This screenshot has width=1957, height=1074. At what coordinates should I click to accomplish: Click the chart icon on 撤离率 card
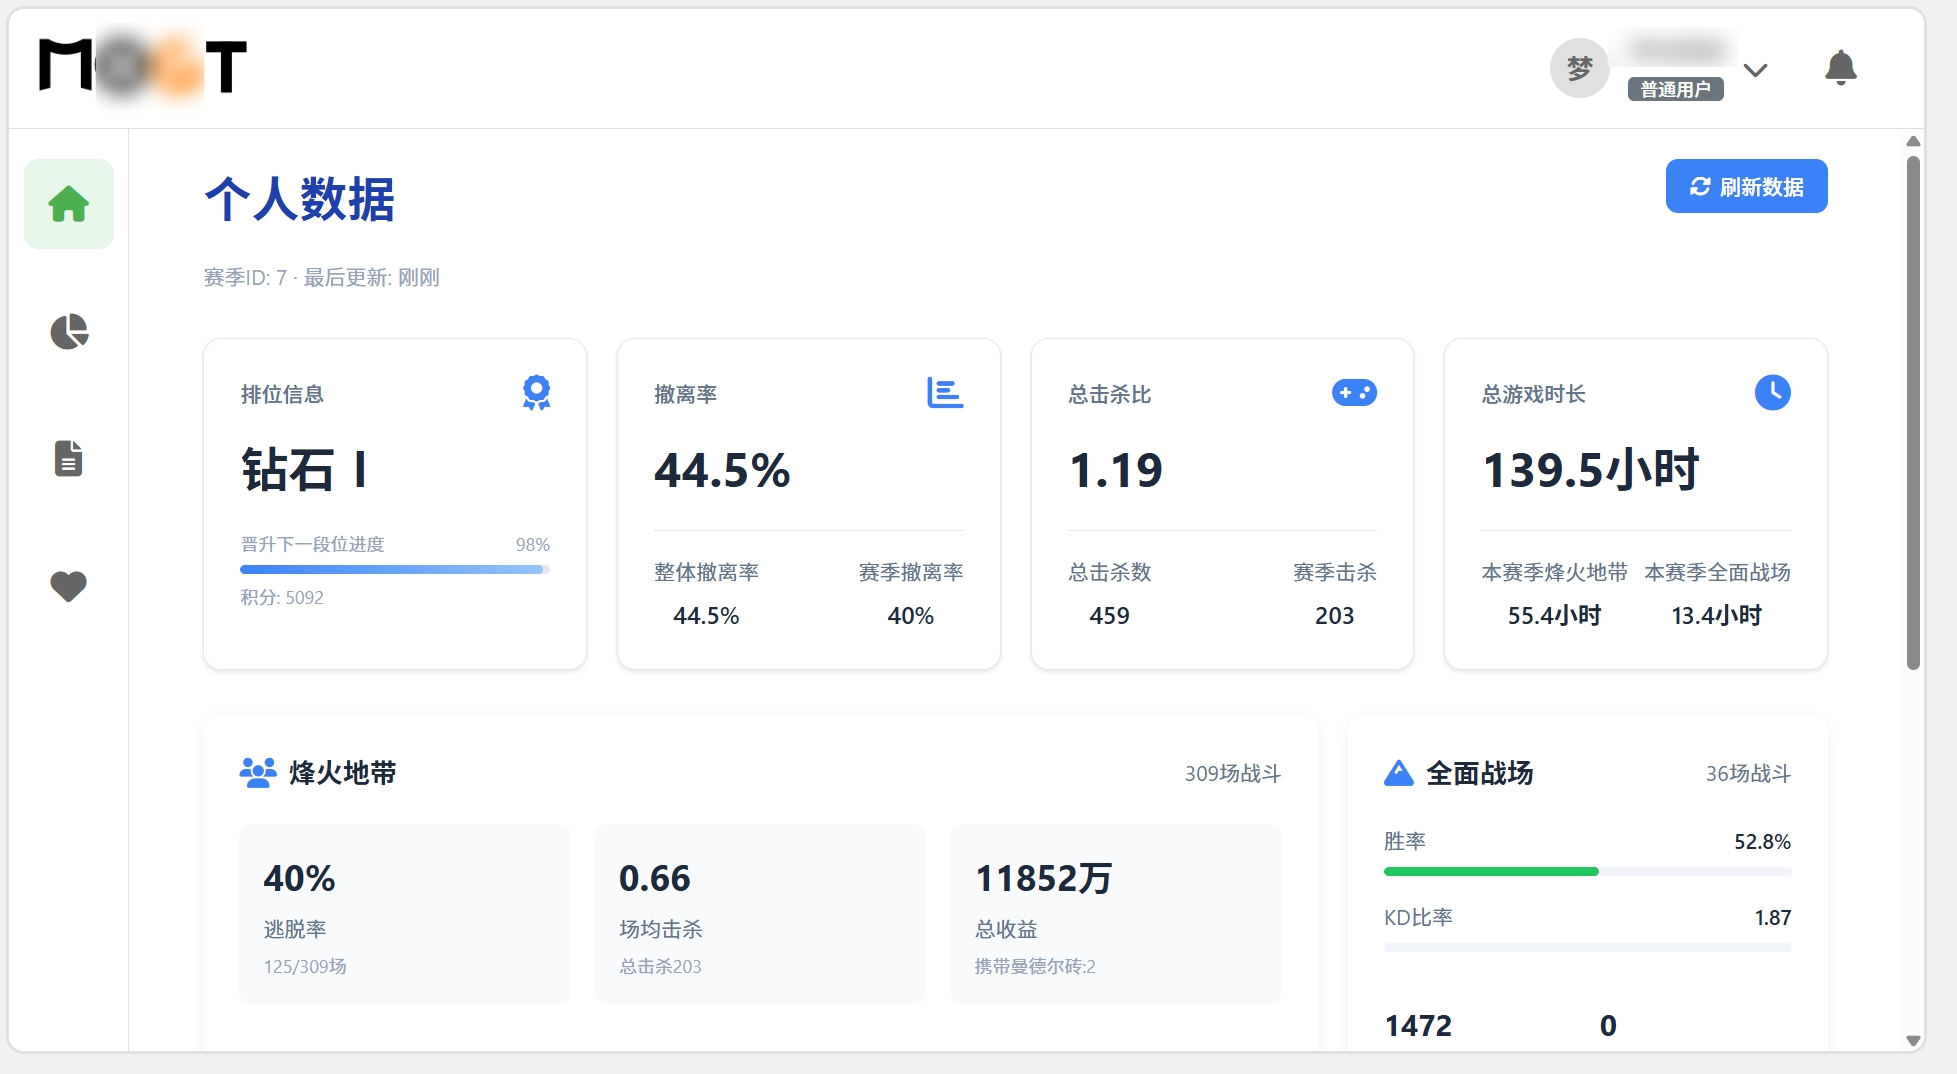point(945,393)
